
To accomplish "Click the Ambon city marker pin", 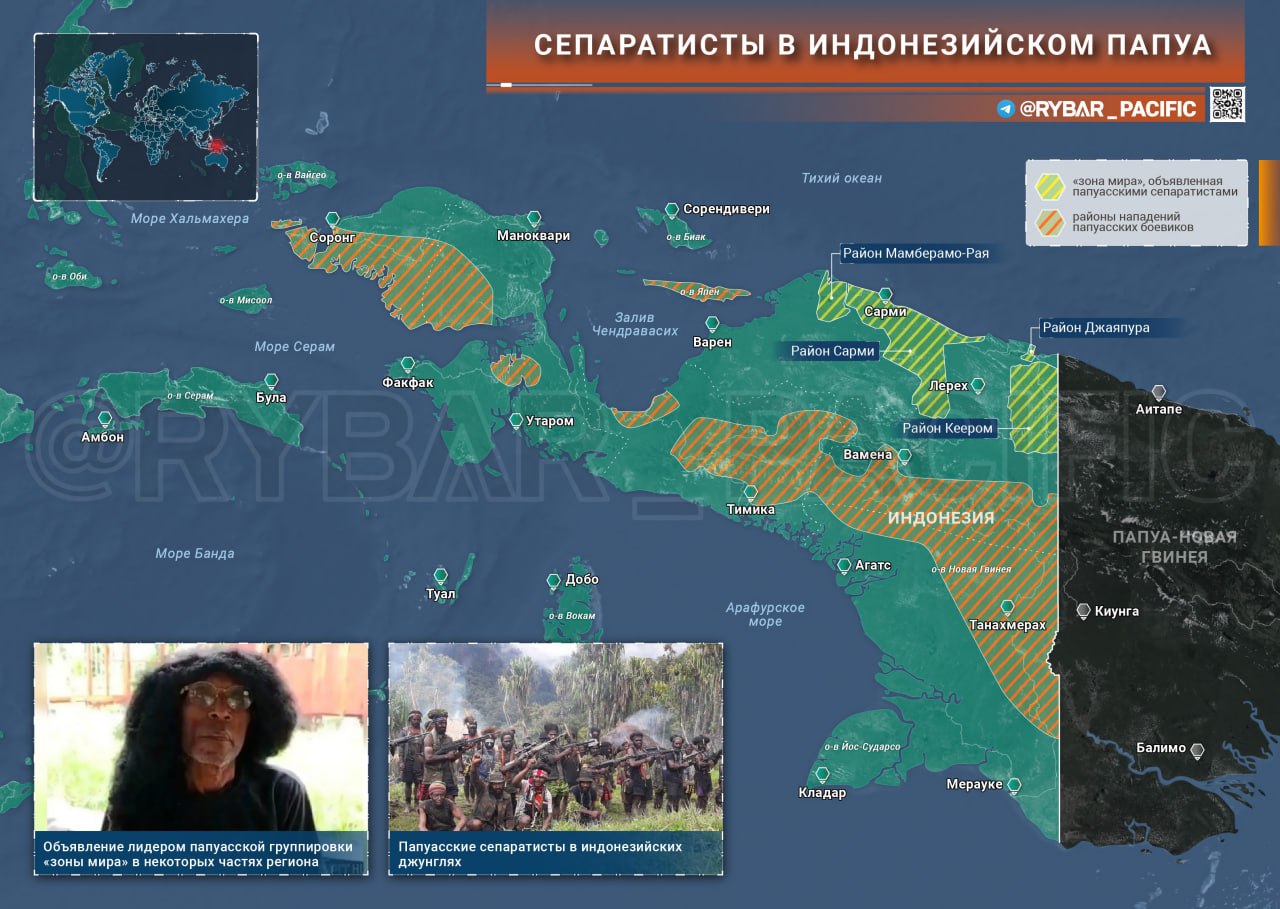I will 105,420.
